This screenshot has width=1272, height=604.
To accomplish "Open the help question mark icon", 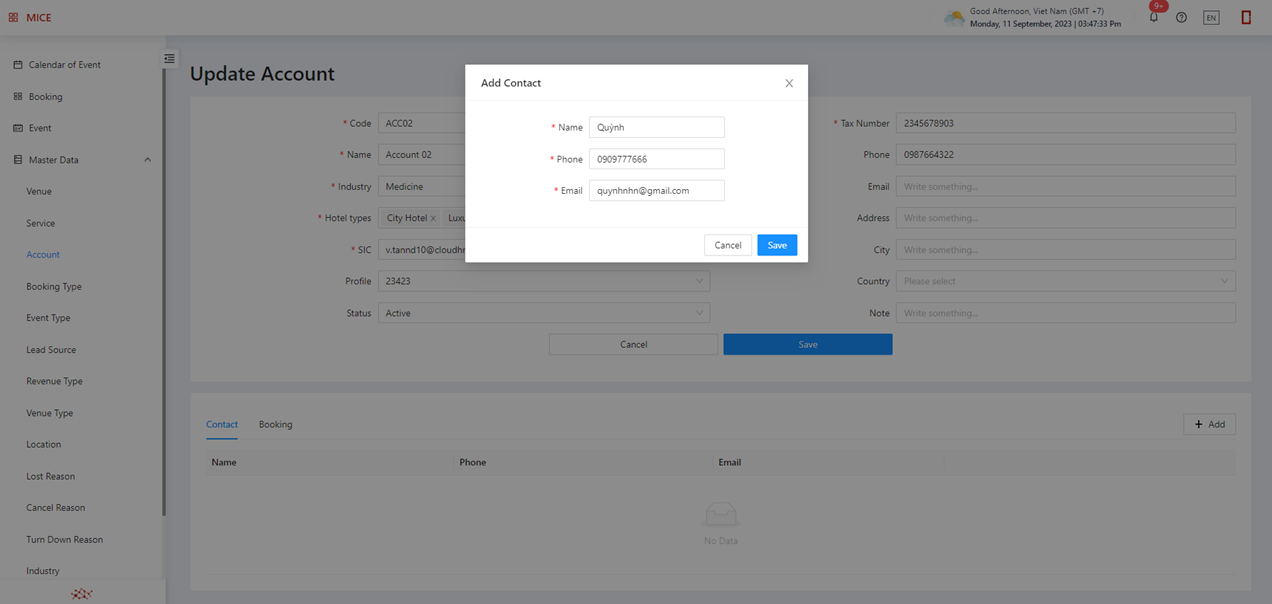I will [1181, 17].
